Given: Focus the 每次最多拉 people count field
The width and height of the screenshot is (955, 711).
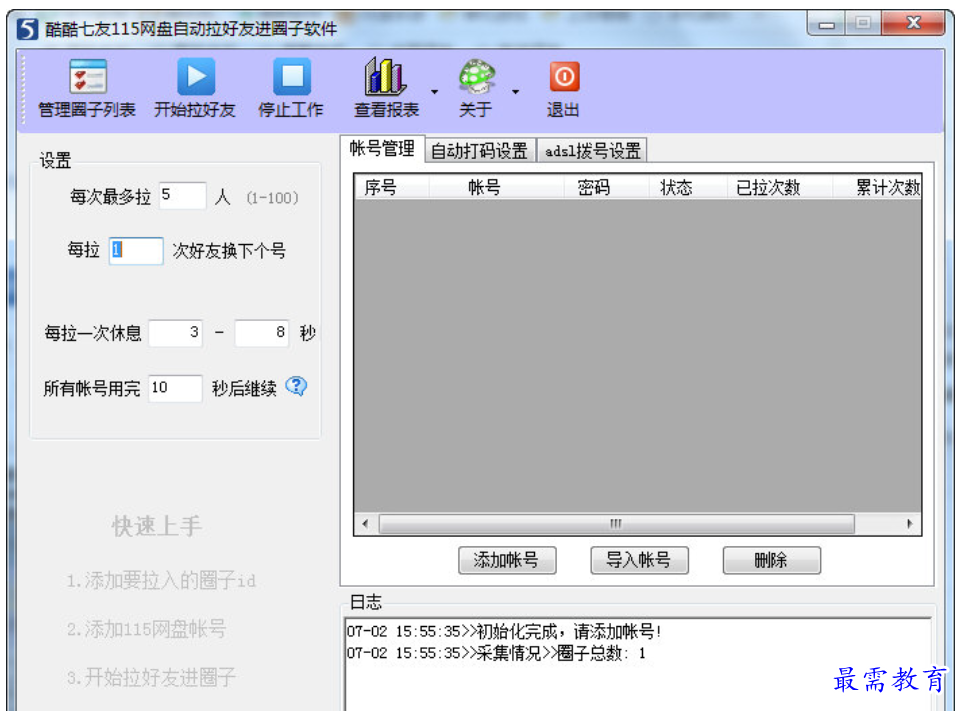Looking at the screenshot, I should pyautogui.click(x=182, y=196).
